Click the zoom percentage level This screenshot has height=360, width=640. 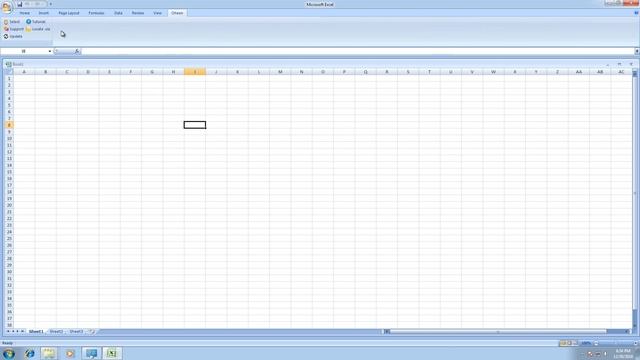click(x=586, y=343)
